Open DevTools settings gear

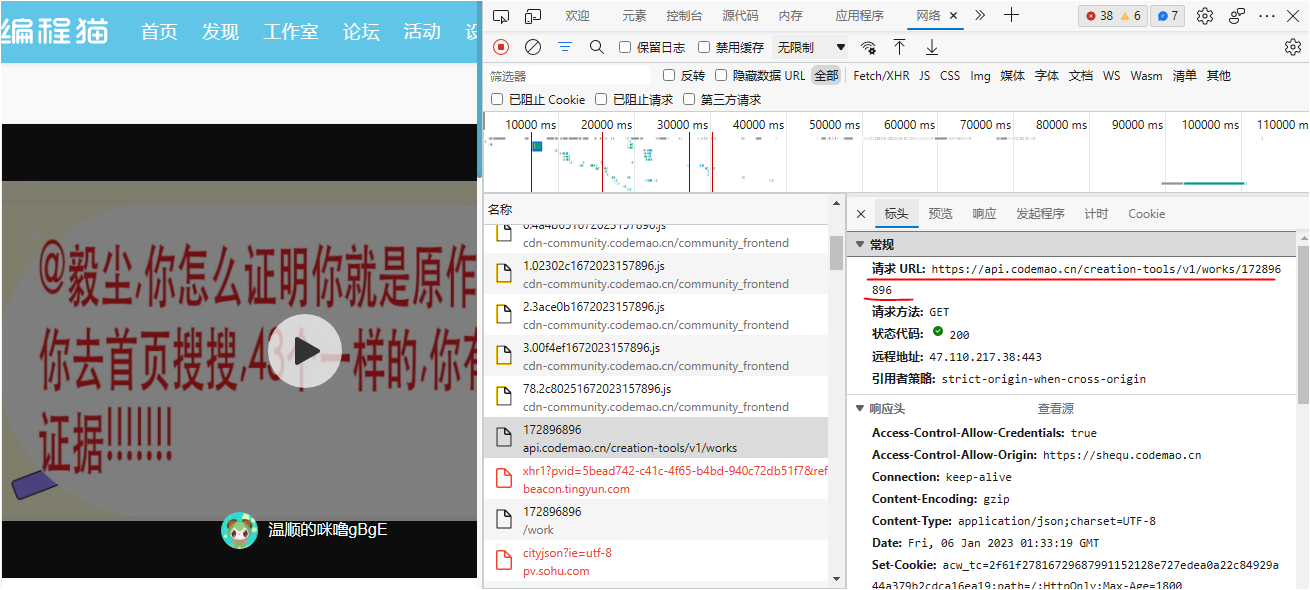[1205, 16]
